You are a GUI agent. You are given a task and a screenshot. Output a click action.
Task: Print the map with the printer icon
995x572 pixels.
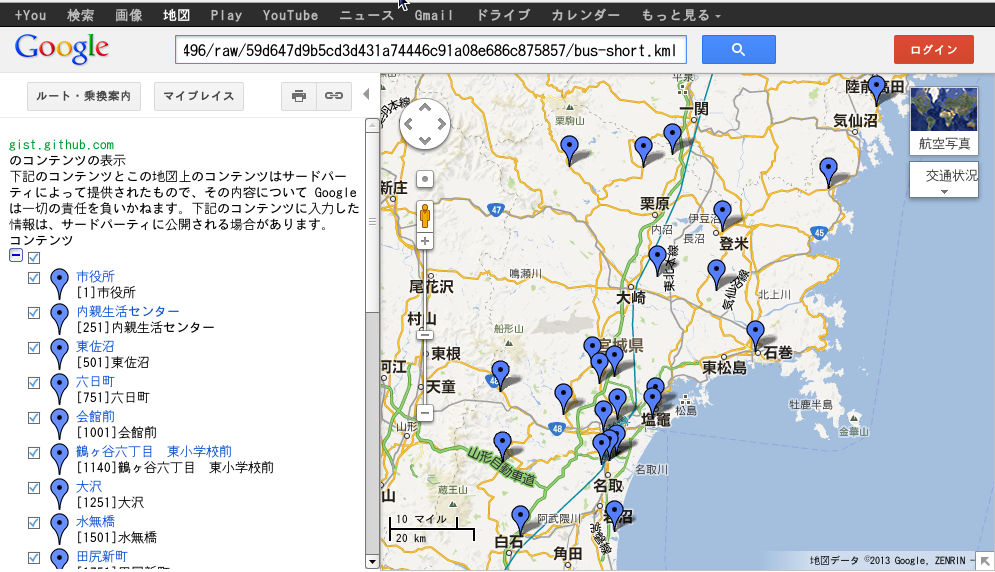(299, 96)
